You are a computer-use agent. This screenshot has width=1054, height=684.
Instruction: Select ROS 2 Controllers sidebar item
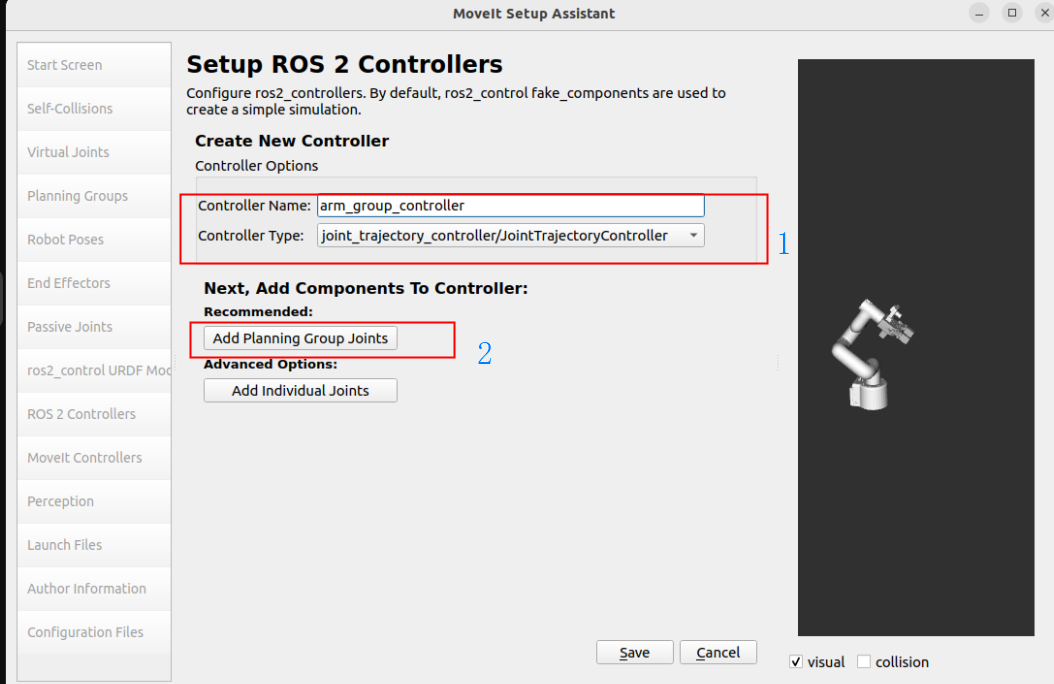pyautogui.click(x=94, y=415)
